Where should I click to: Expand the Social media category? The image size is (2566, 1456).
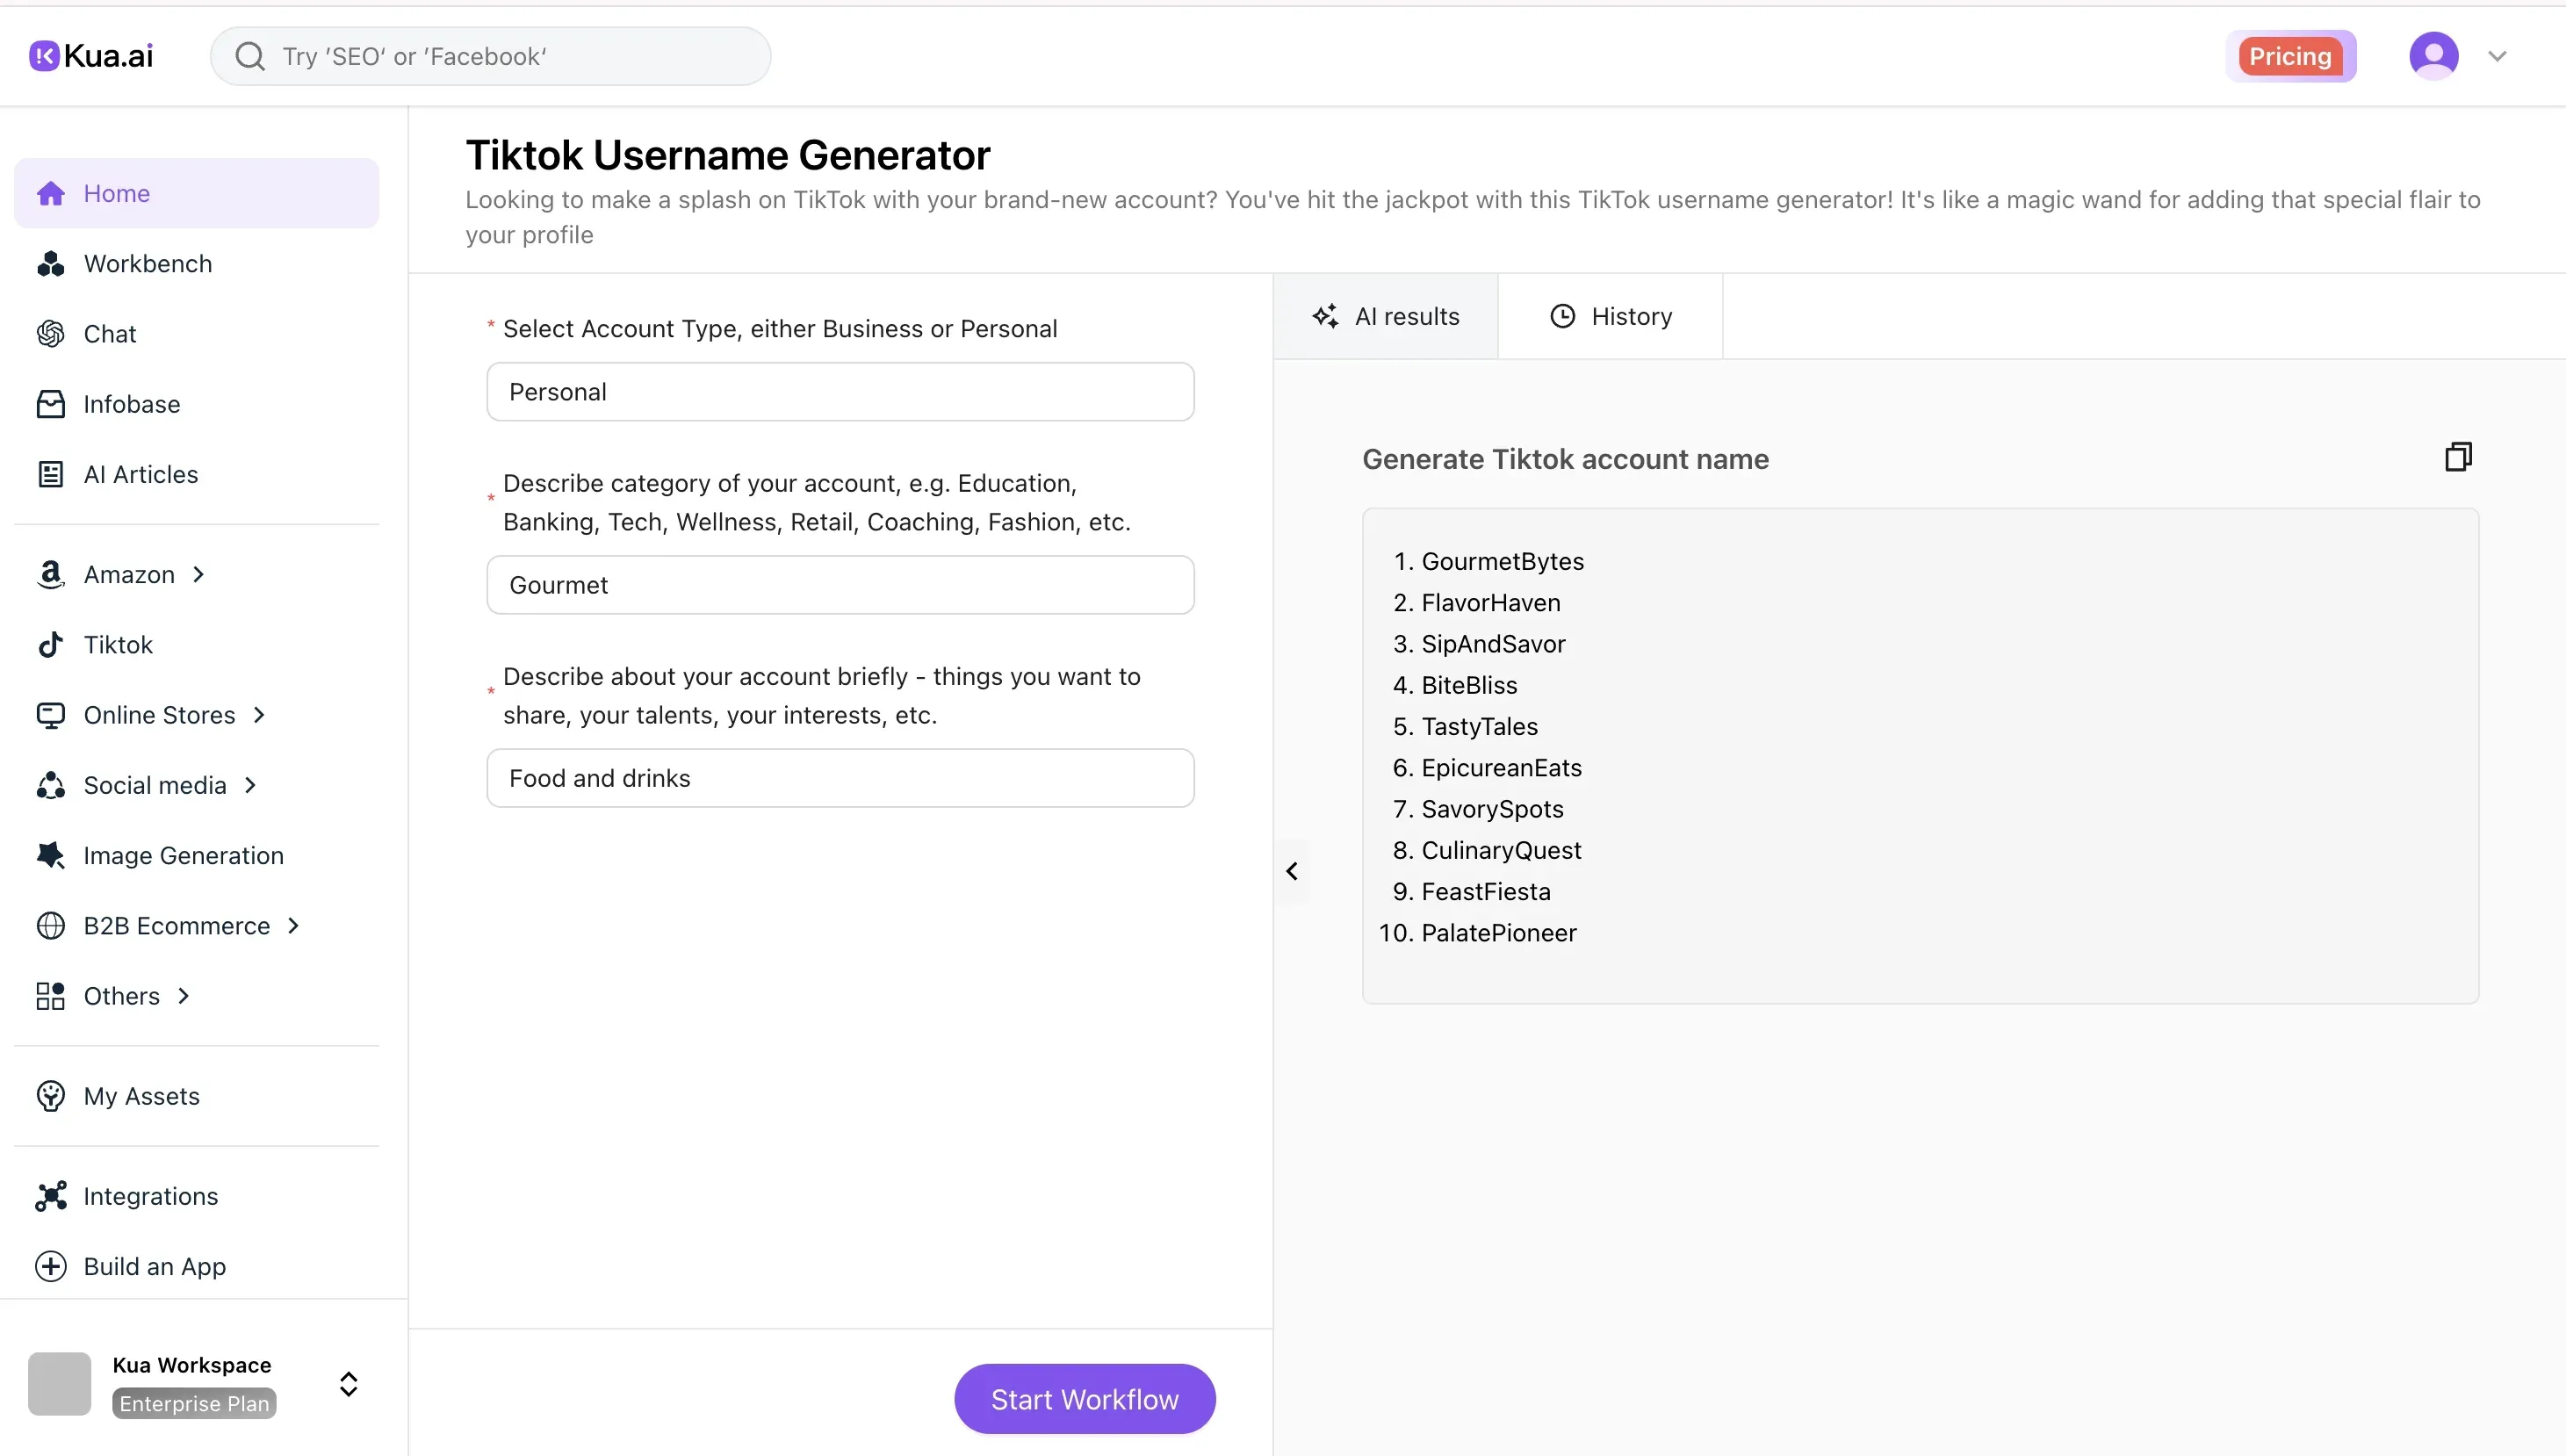tap(250, 785)
